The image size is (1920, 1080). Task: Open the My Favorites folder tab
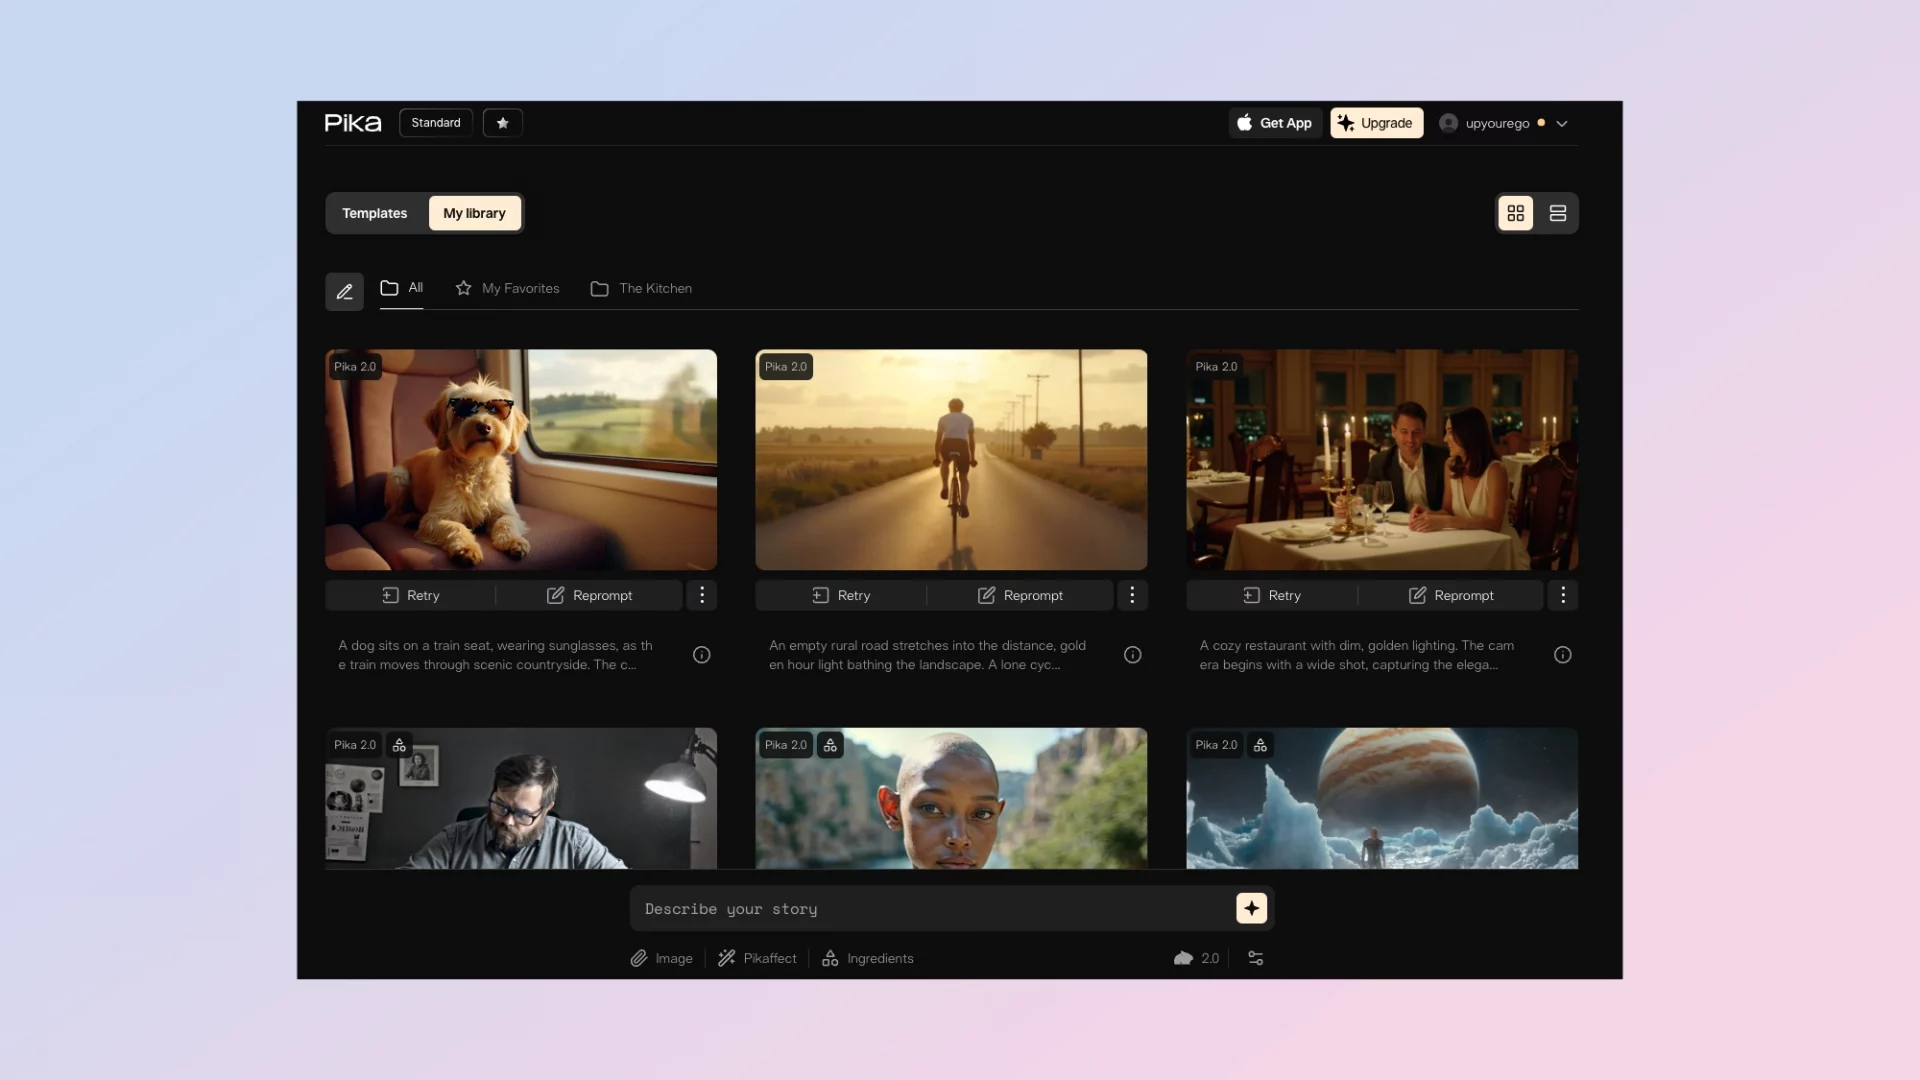click(x=507, y=288)
